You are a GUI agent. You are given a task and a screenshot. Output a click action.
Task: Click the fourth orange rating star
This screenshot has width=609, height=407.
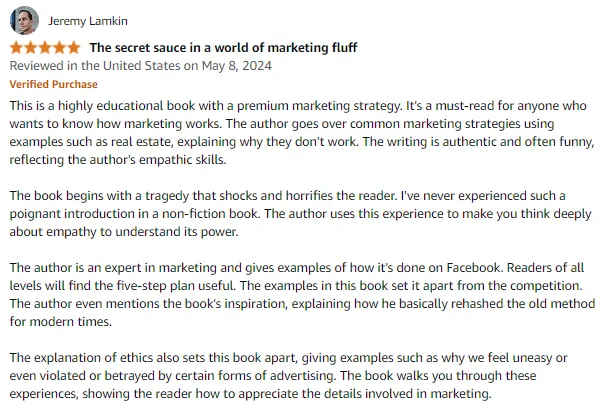(x=59, y=47)
